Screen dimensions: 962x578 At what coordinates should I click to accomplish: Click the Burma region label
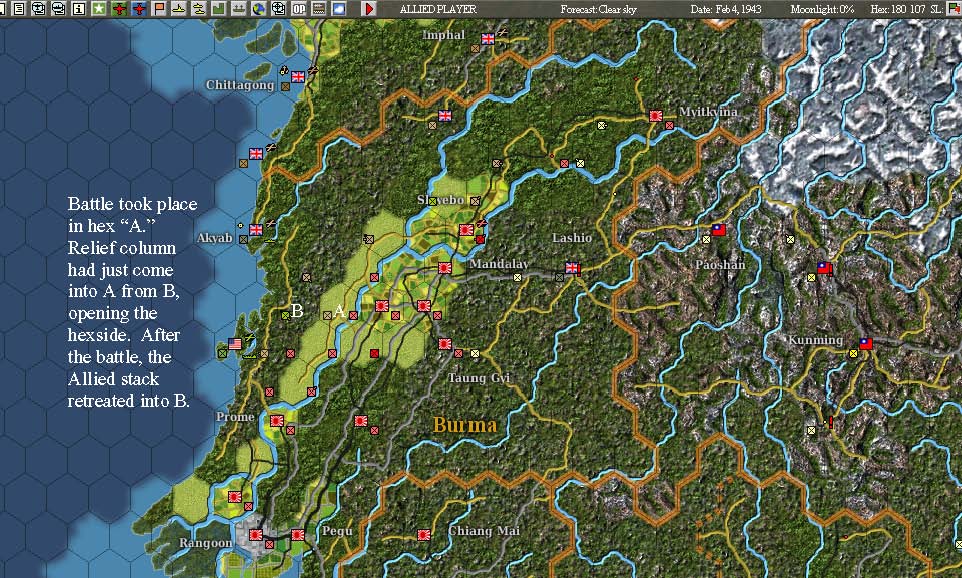coord(465,425)
